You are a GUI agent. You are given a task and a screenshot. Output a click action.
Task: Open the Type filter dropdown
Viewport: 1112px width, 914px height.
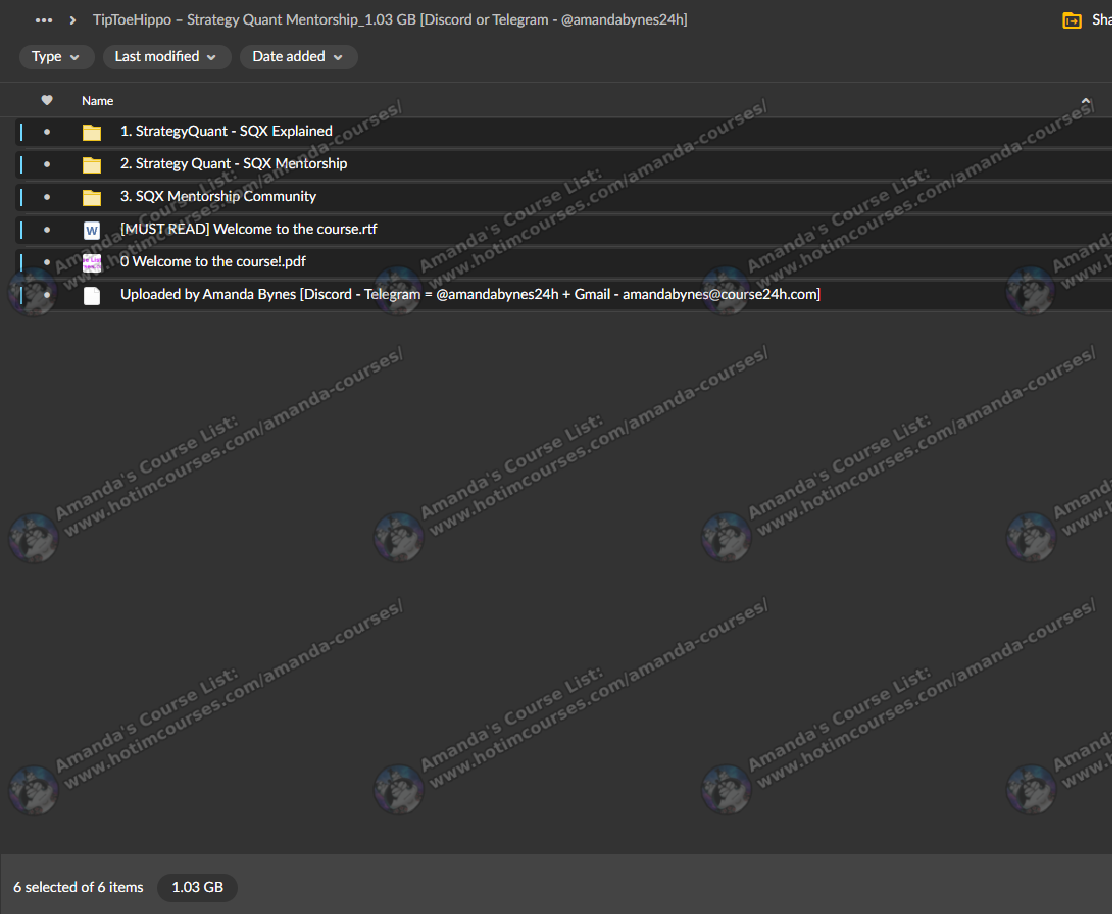coord(56,57)
